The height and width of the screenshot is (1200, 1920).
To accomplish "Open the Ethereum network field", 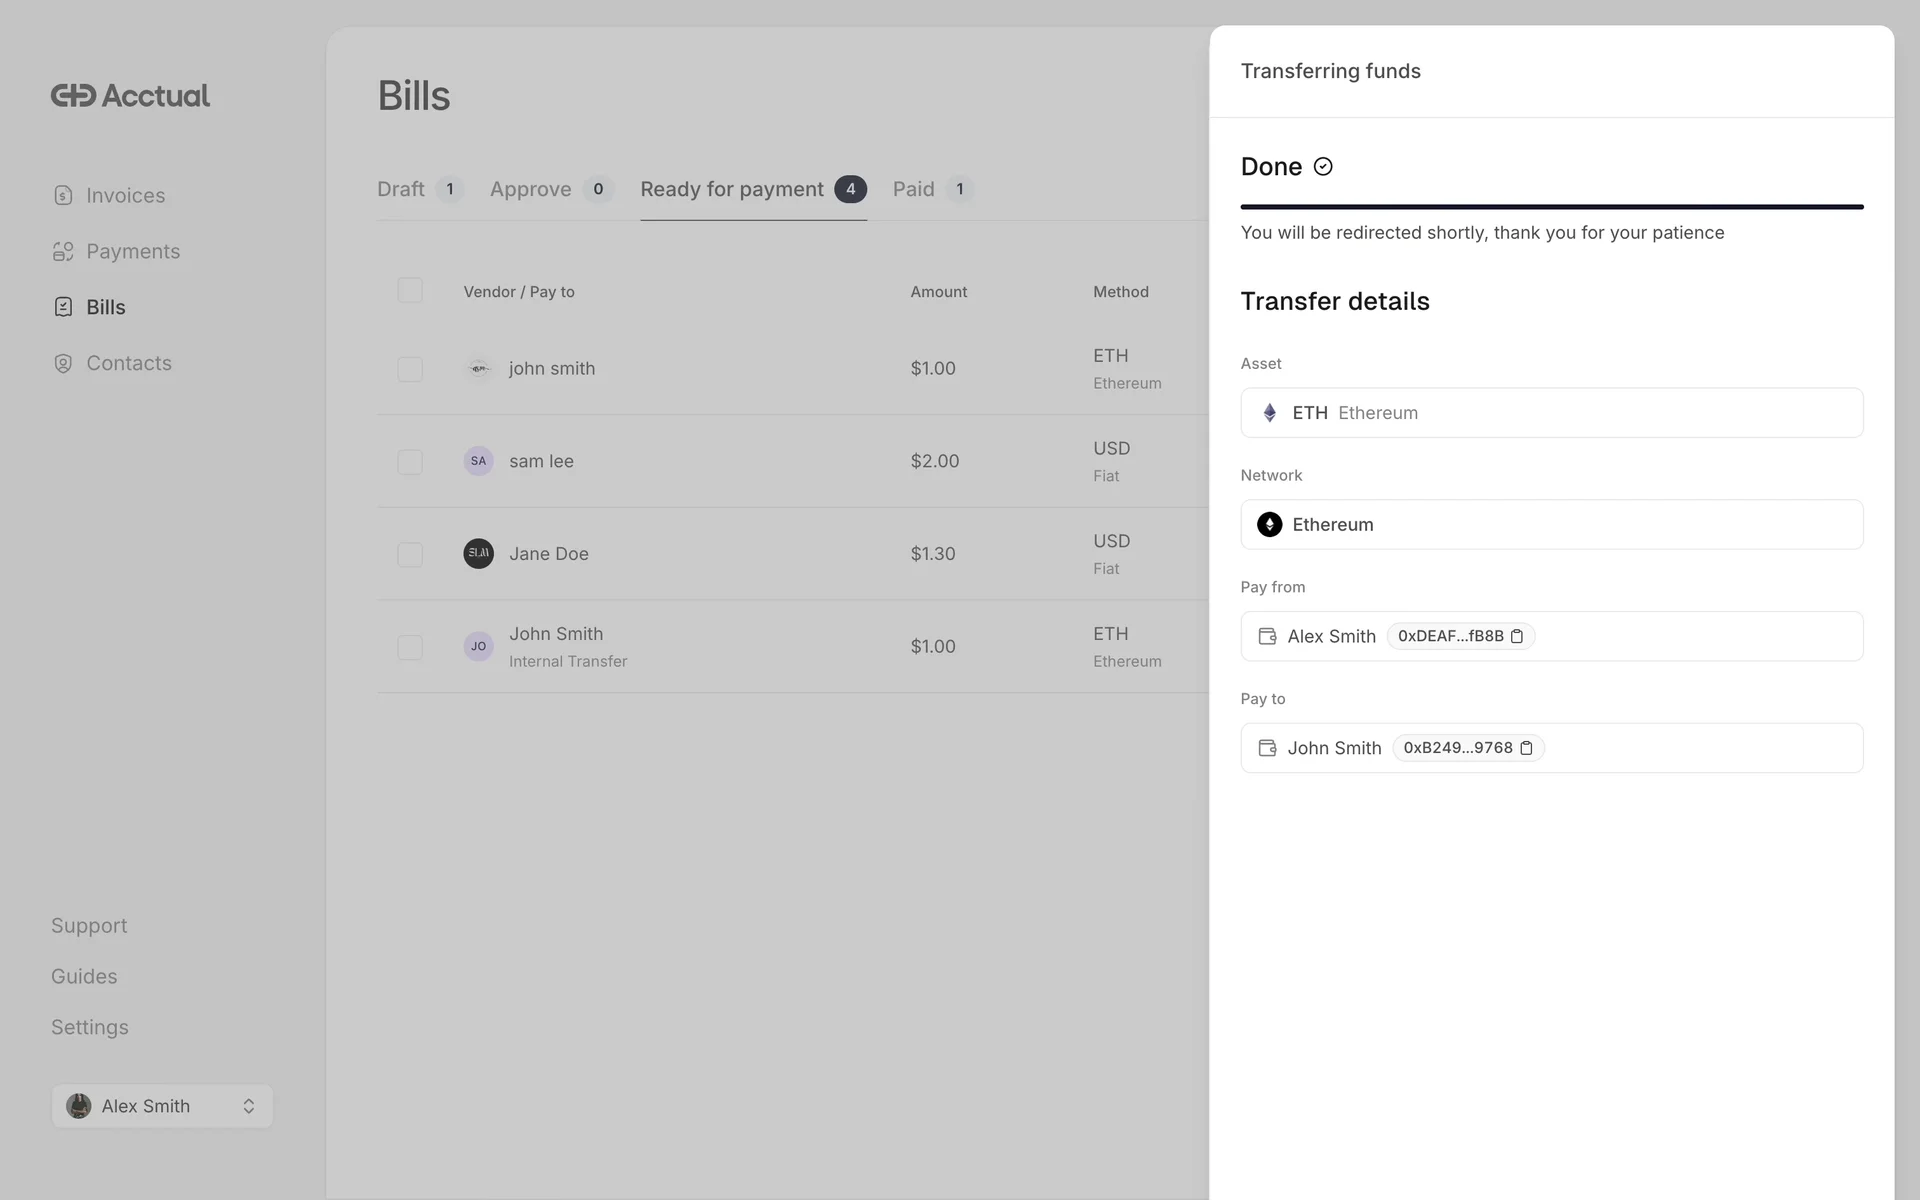I will pos(1551,525).
